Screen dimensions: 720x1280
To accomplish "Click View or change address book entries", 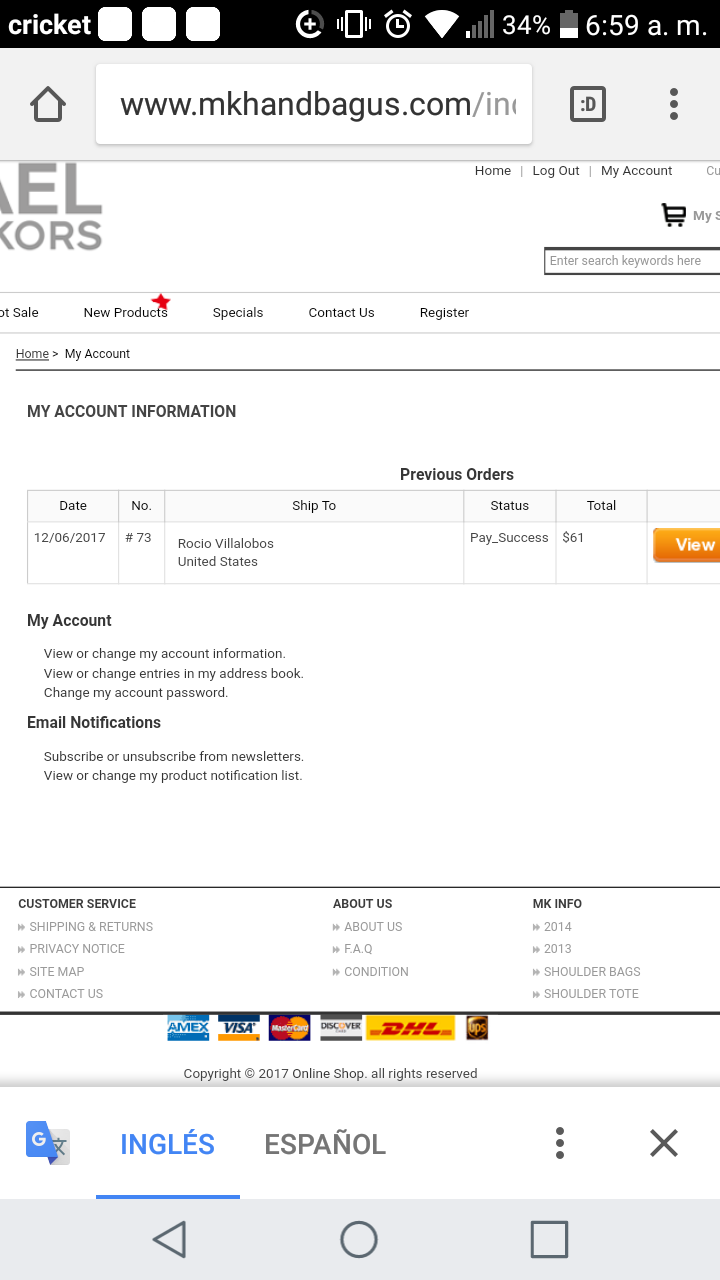I will tap(174, 674).
